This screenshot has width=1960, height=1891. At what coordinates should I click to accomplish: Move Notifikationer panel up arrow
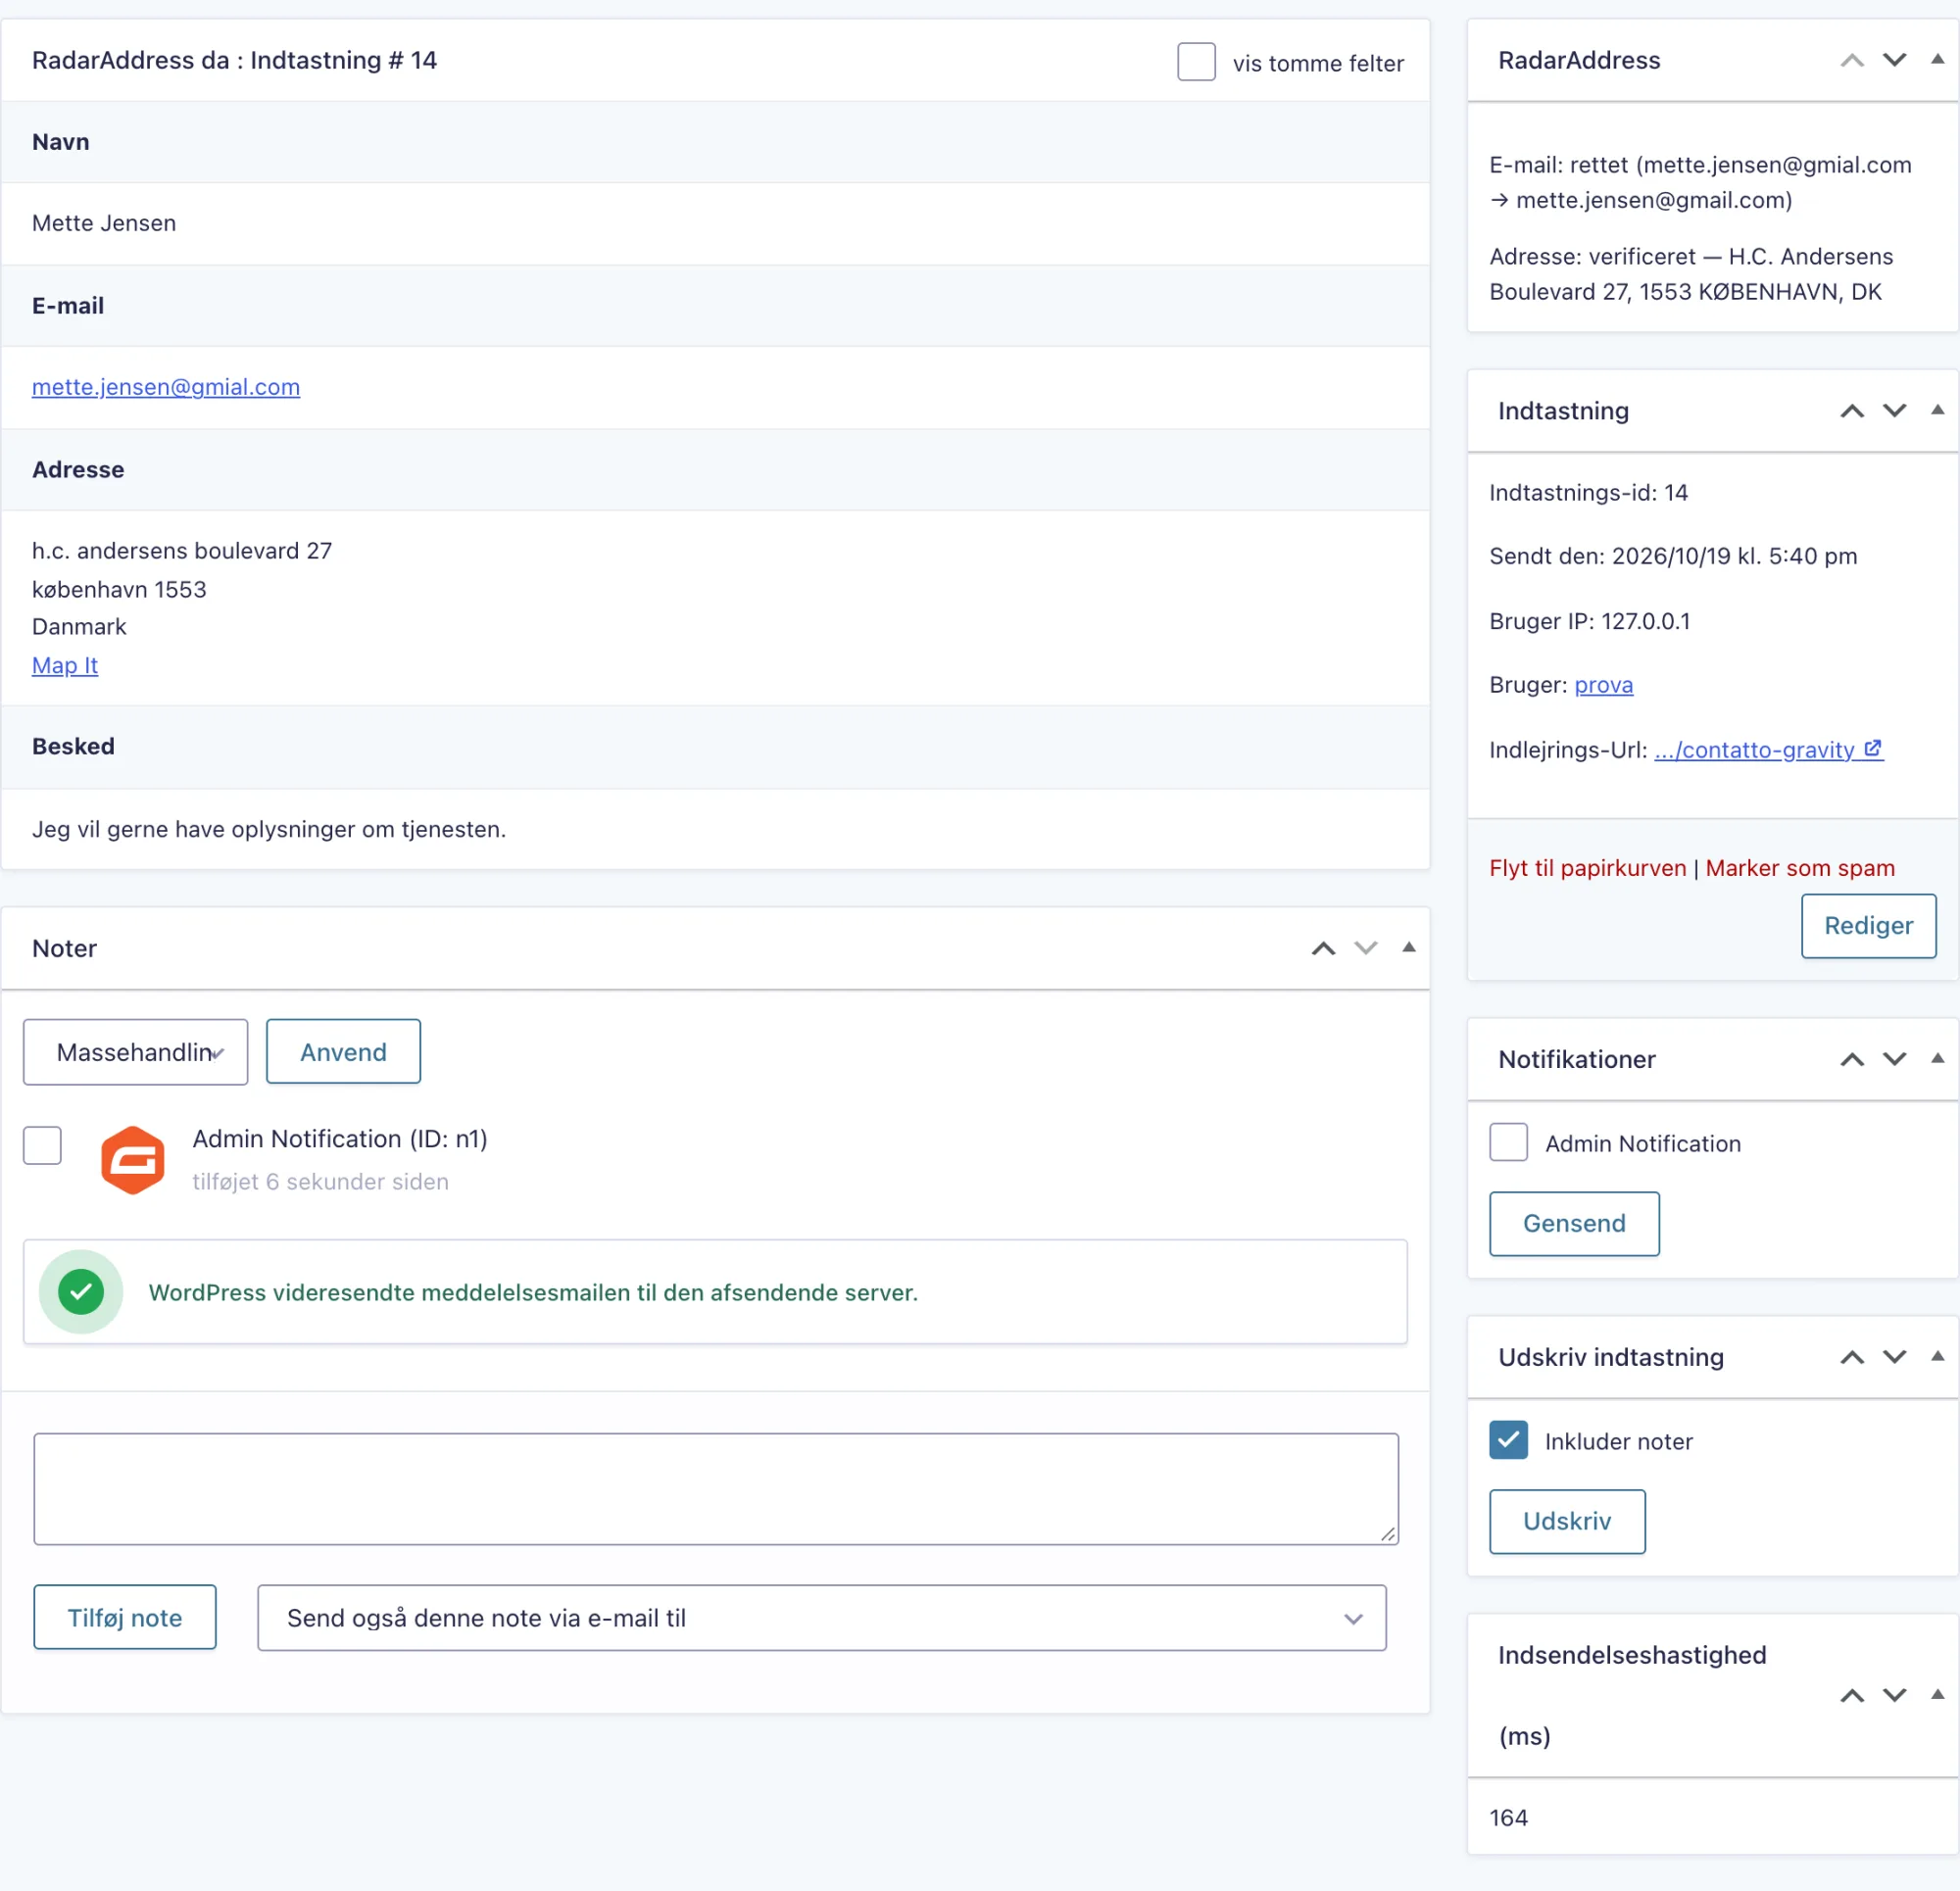pos(1851,1059)
